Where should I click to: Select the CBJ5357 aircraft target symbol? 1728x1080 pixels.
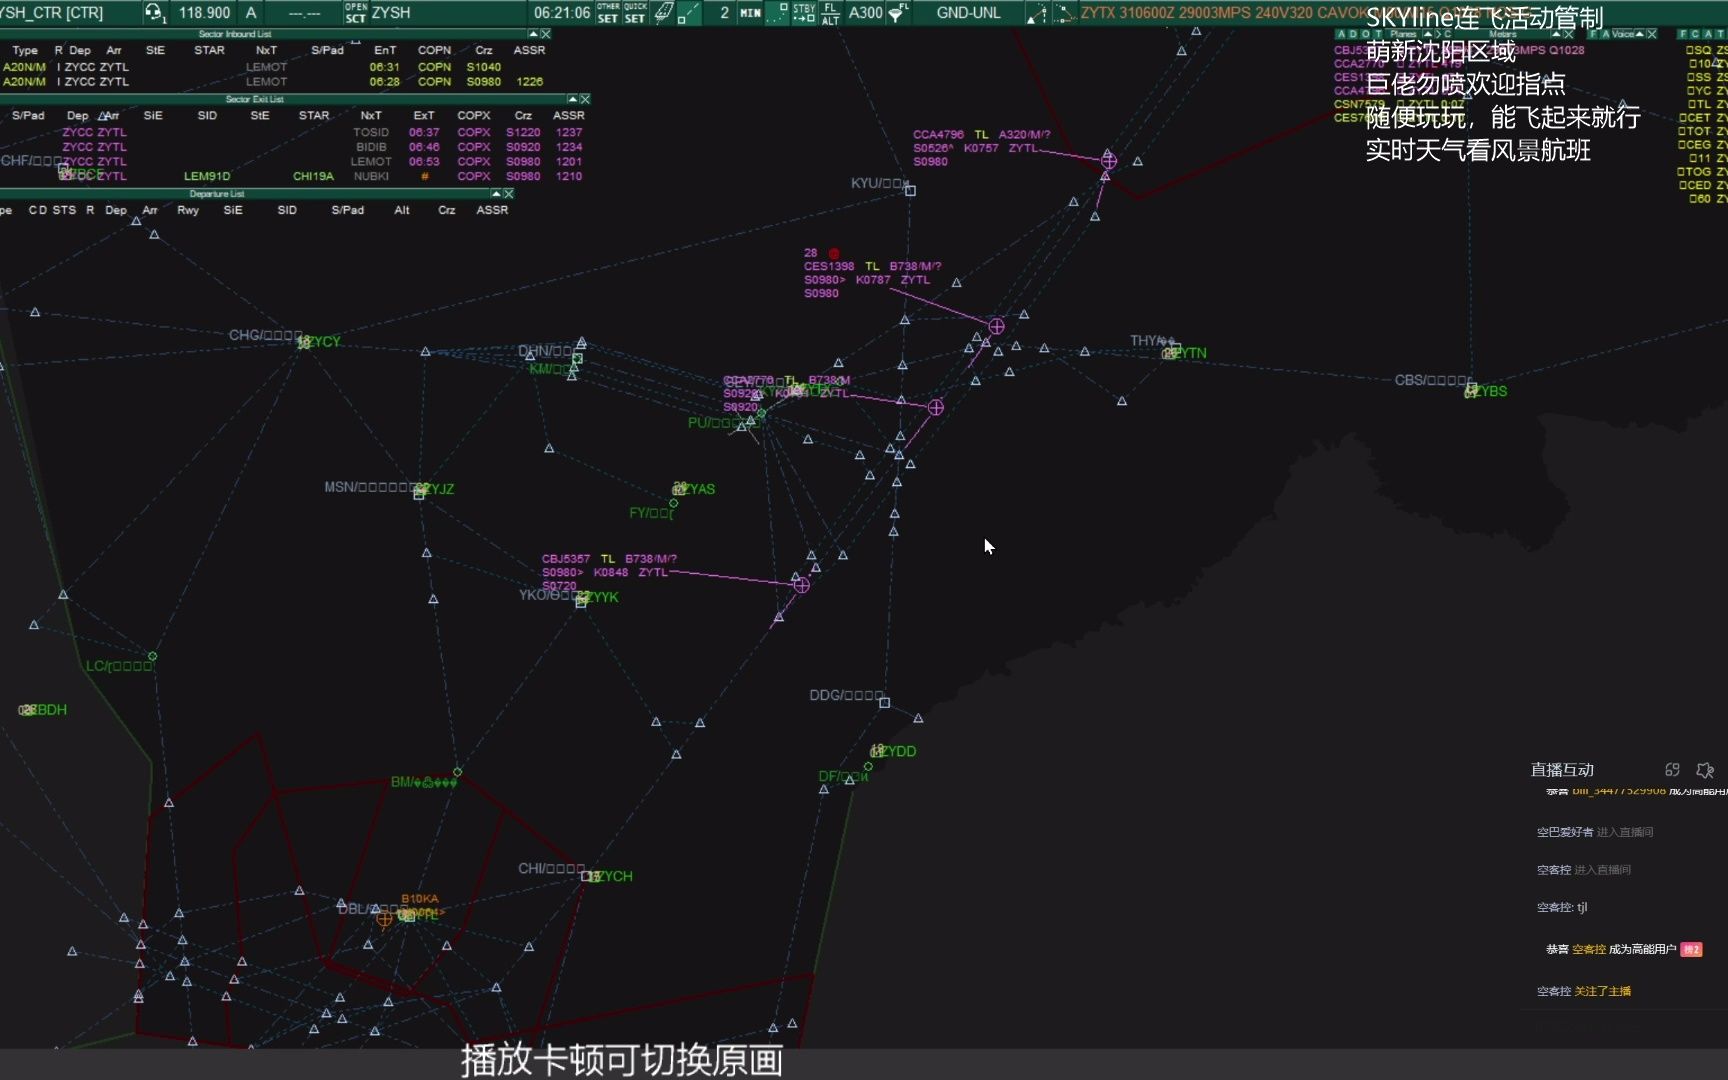[801, 585]
